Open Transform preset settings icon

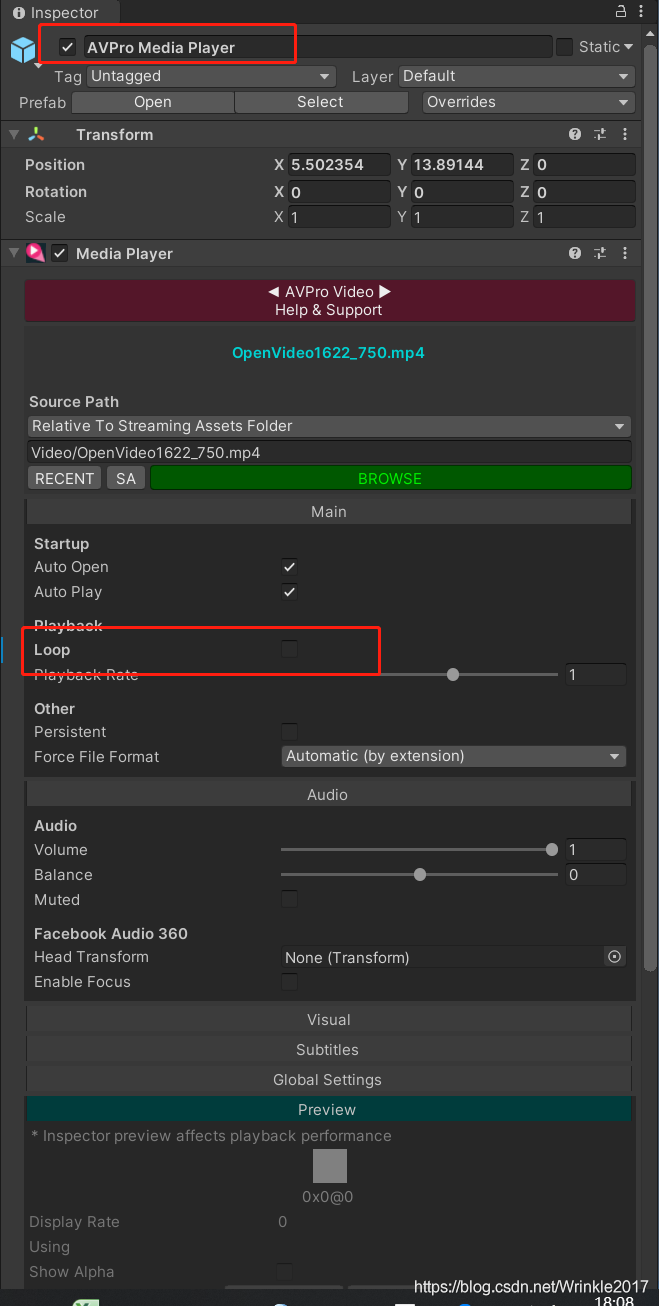[600, 135]
